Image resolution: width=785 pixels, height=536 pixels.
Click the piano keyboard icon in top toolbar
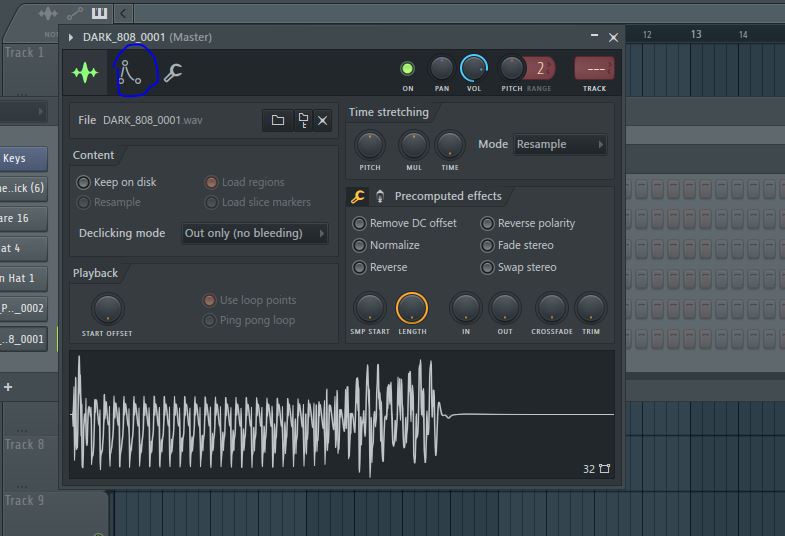click(x=99, y=13)
